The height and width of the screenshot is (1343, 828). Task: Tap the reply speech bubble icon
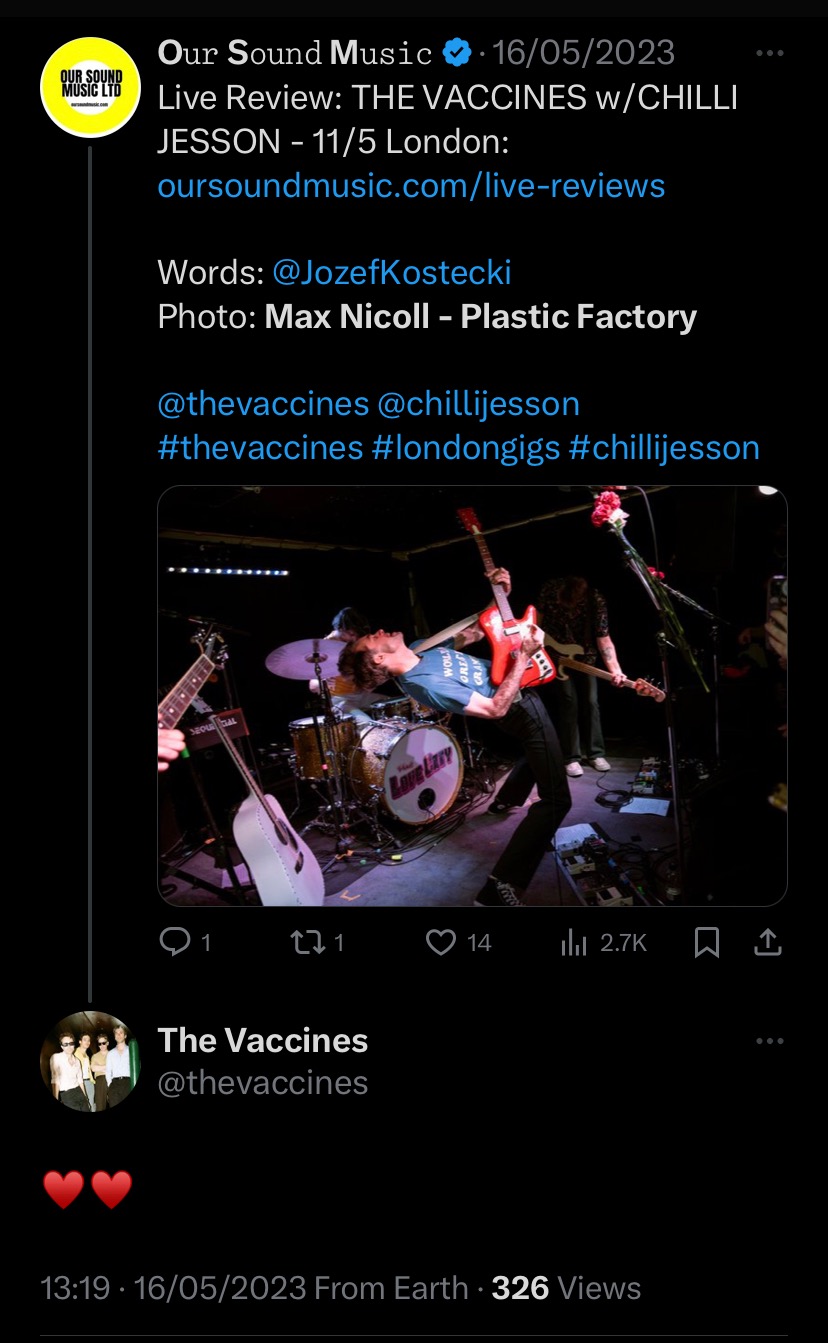click(175, 942)
